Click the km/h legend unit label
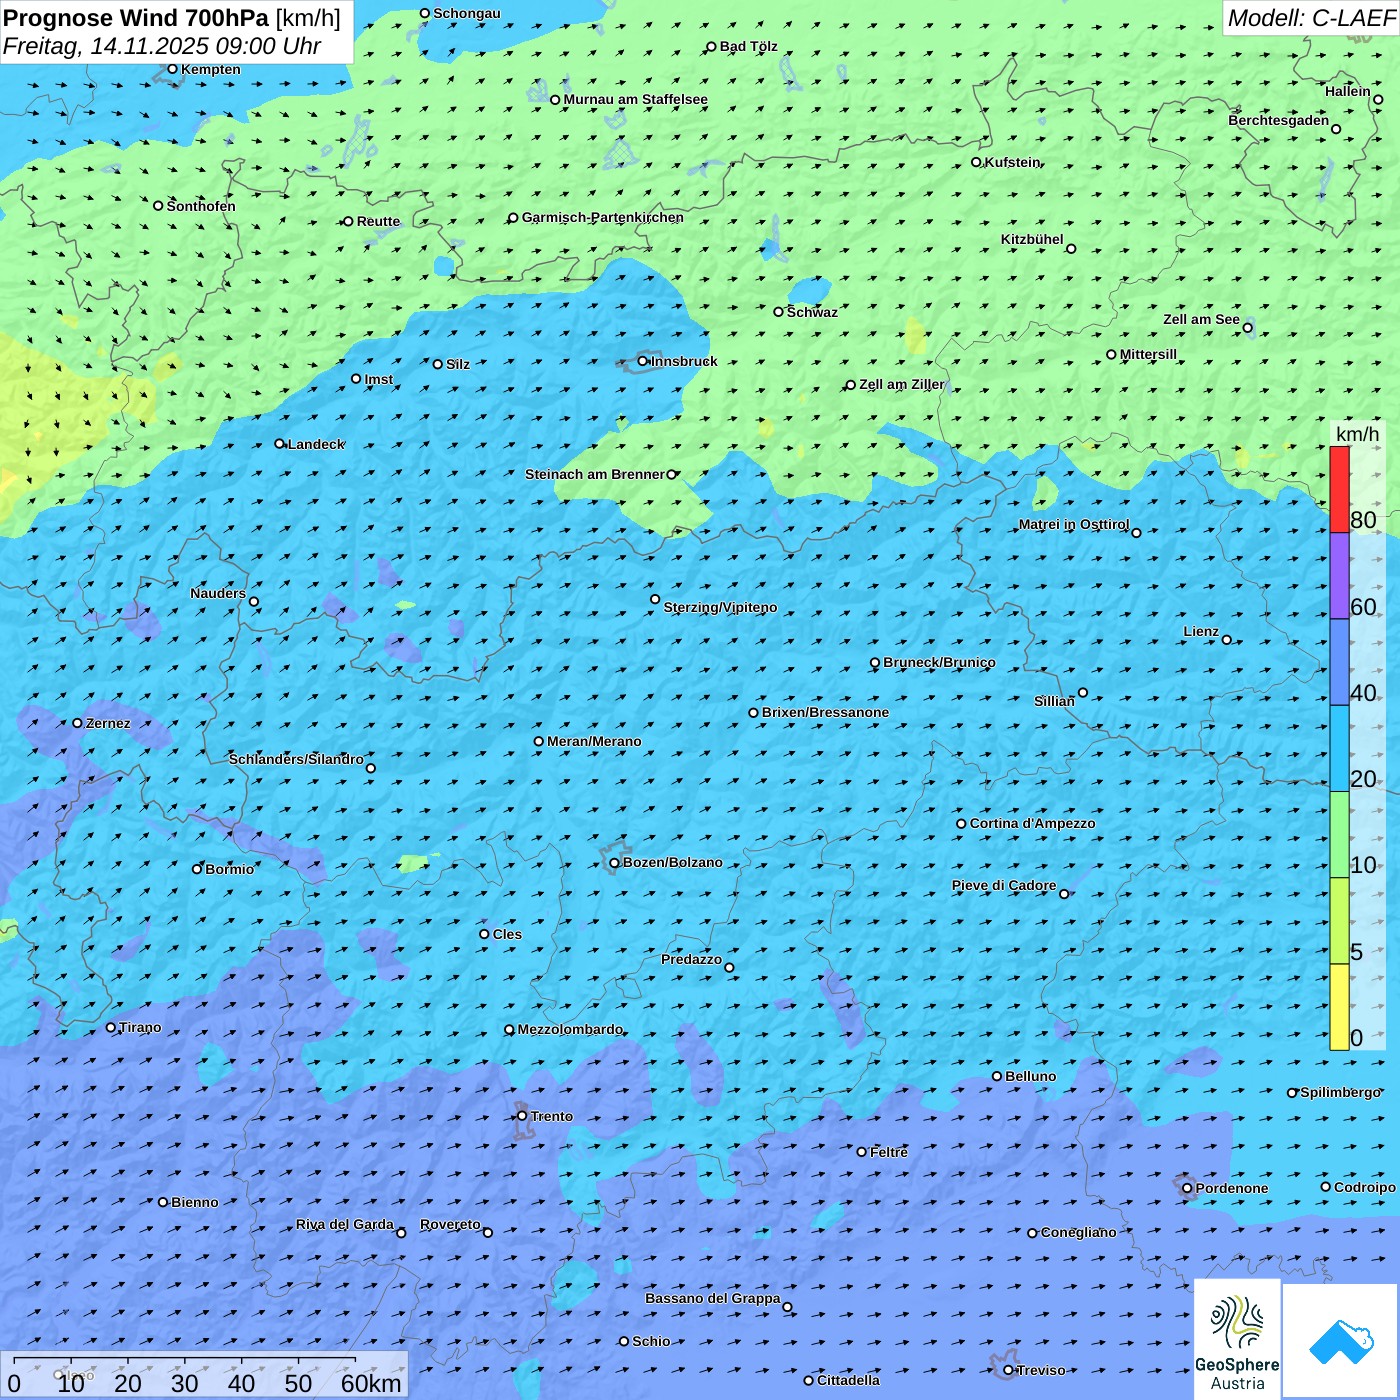Image resolution: width=1400 pixels, height=1400 pixels. click(x=1357, y=434)
